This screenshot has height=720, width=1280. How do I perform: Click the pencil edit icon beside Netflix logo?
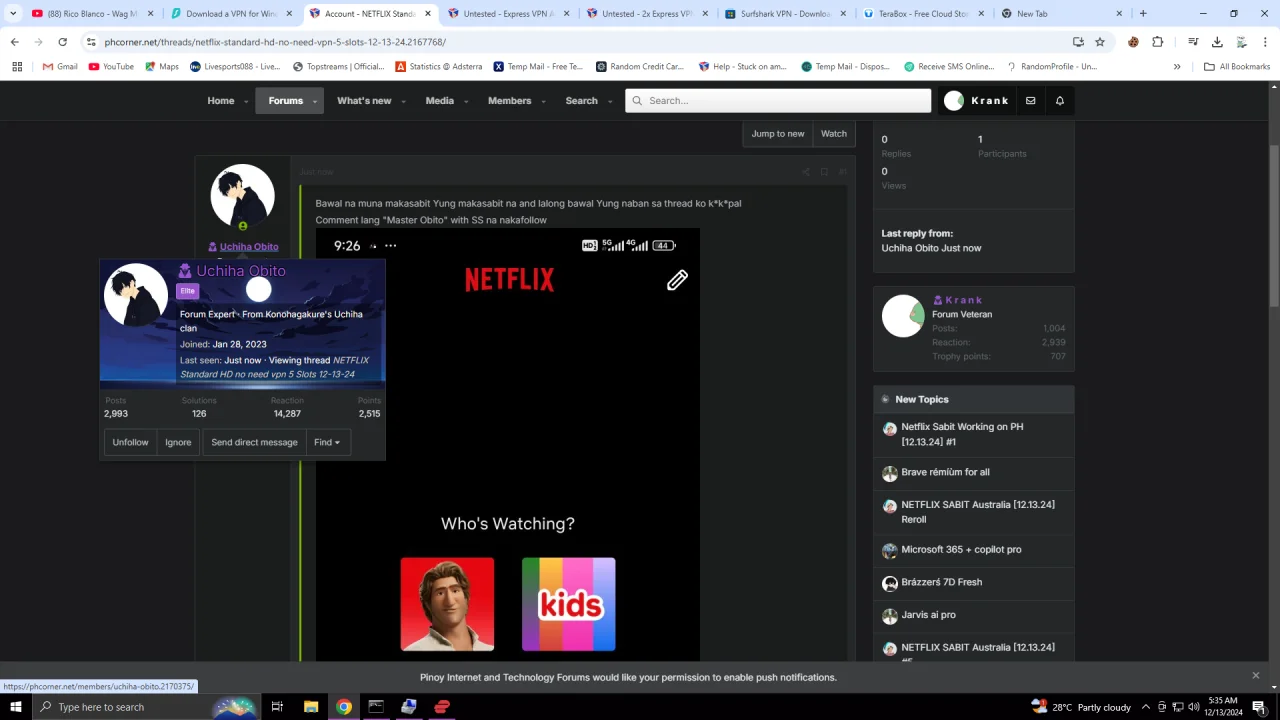677,281
